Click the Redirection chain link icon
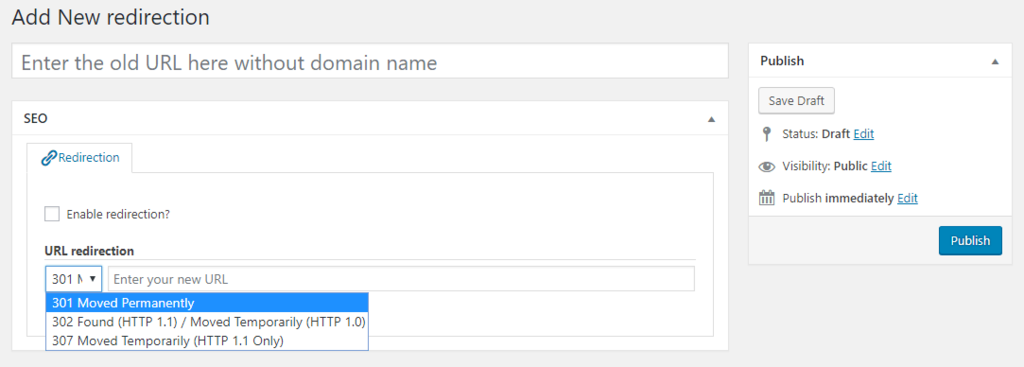The image size is (1024, 367). 49,158
